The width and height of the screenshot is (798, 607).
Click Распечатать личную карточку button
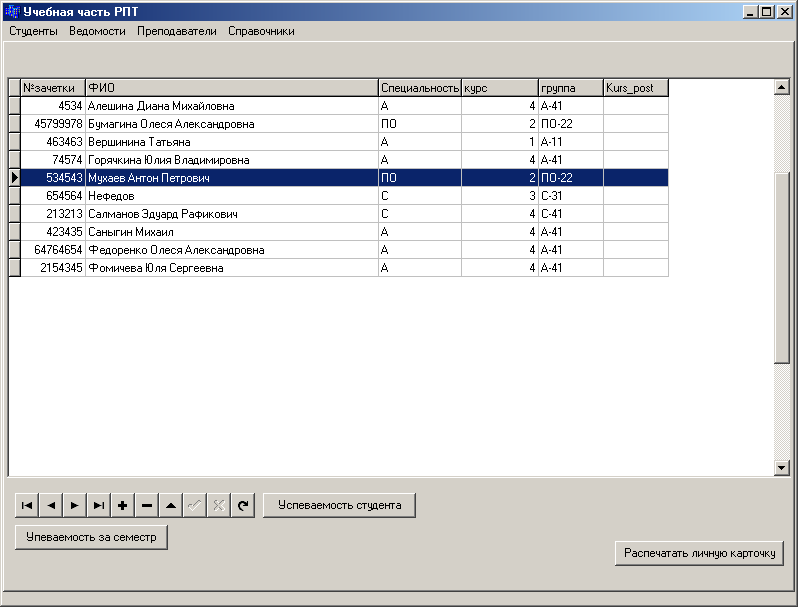click(699, 553)
